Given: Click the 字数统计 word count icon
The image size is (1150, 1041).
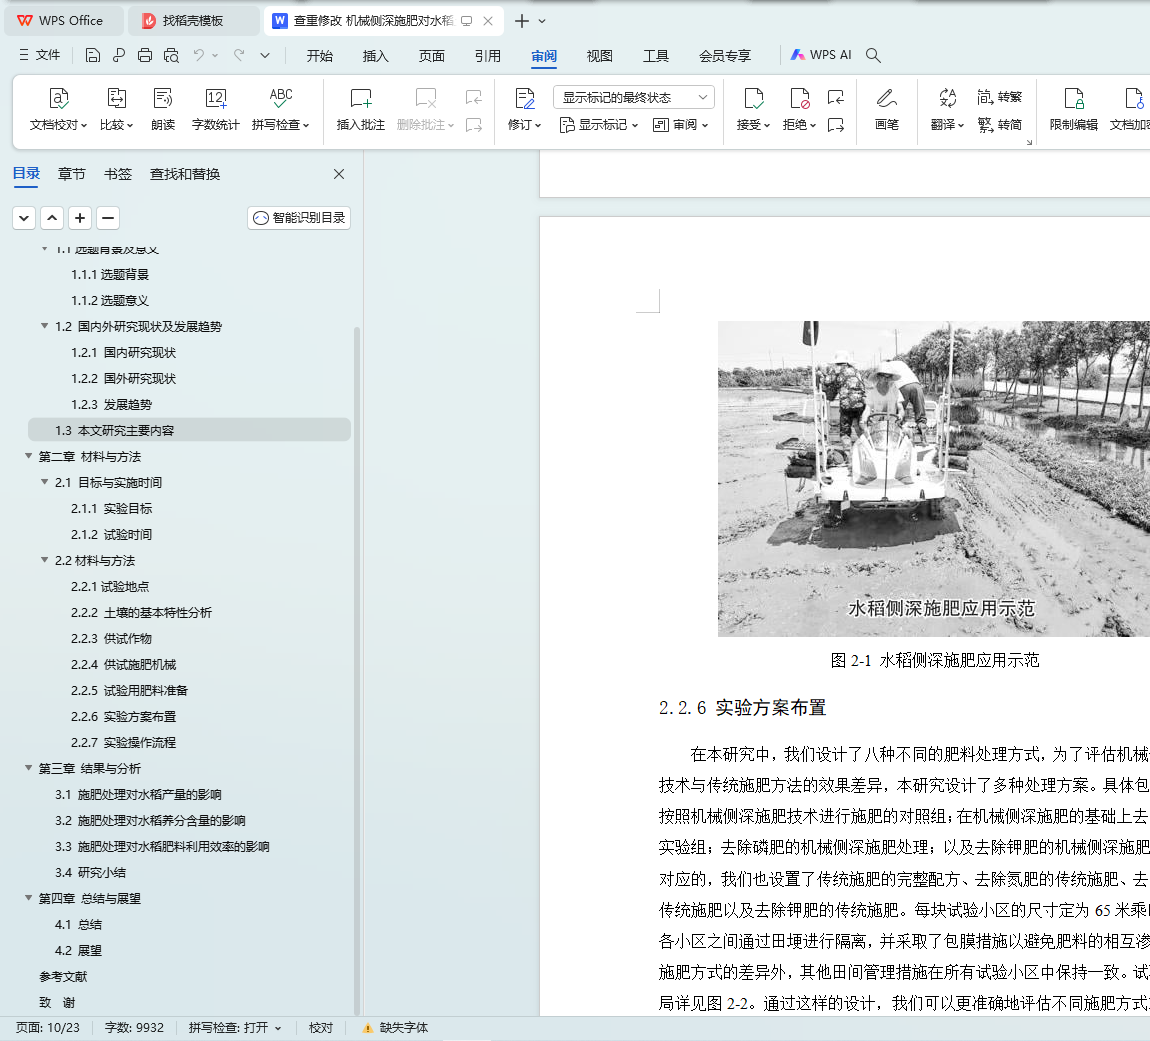Looking at the screenshot, I should pyautogui.click(x=215, y=99).
